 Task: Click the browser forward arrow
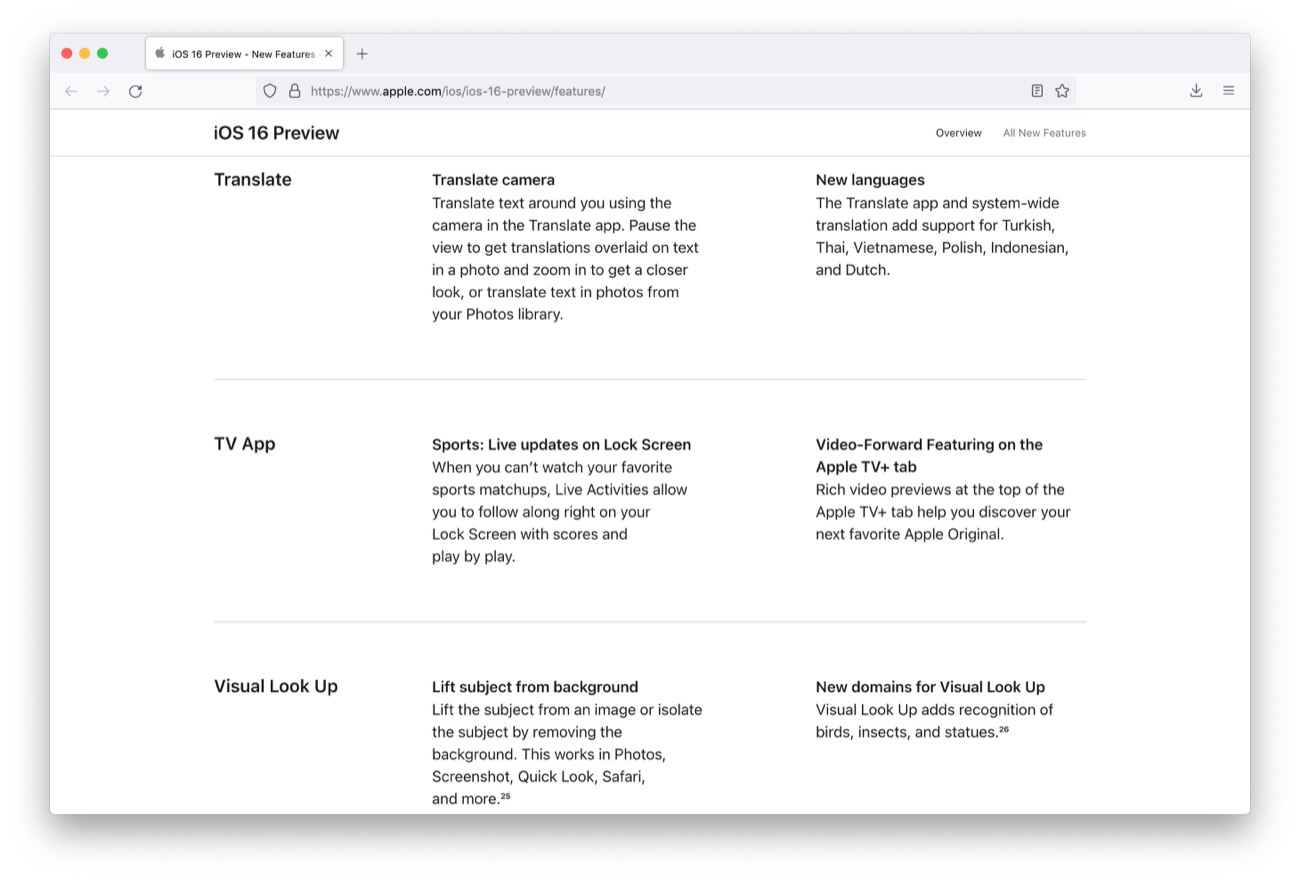pyautogui.click(x=103, y=91)
